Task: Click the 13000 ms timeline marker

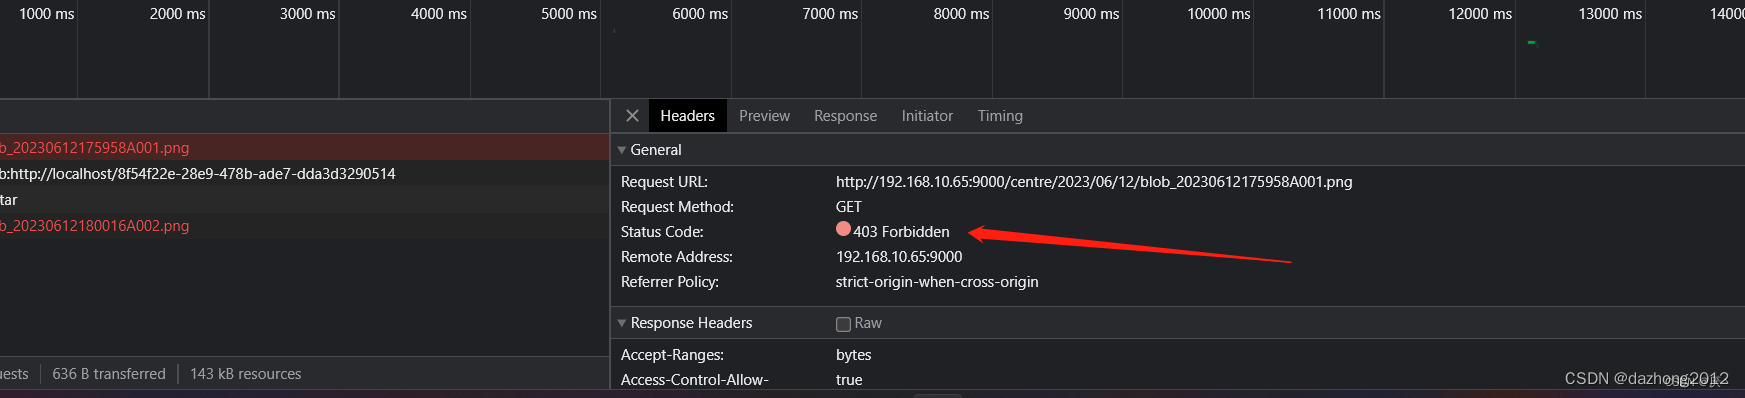Action: [1610, 14]
